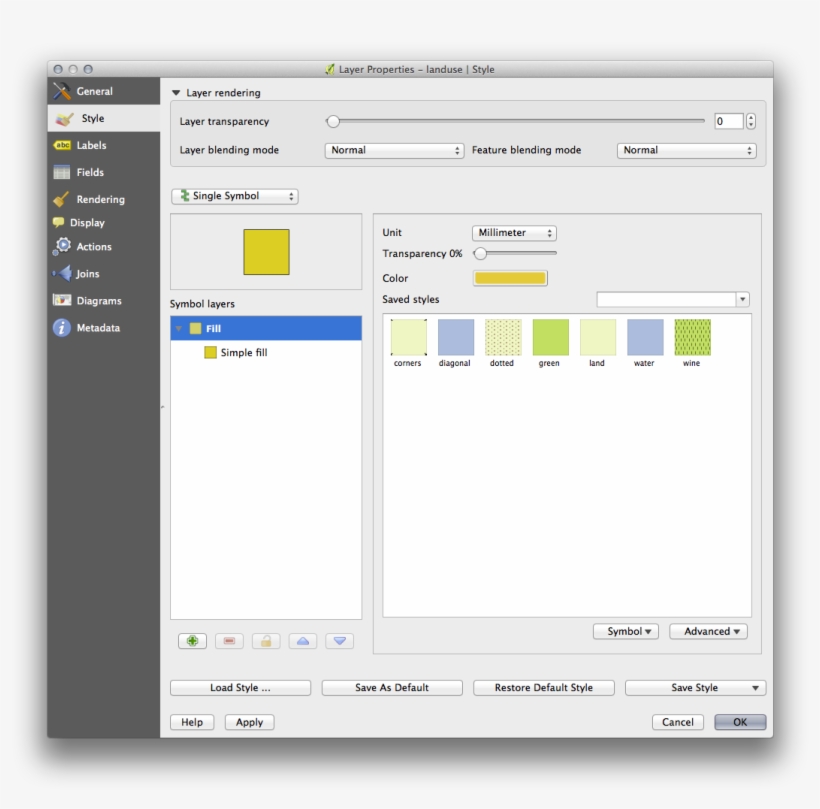Add a new symbol layer
The width and height of the screenshot is (820, 809).
(193, 640)
